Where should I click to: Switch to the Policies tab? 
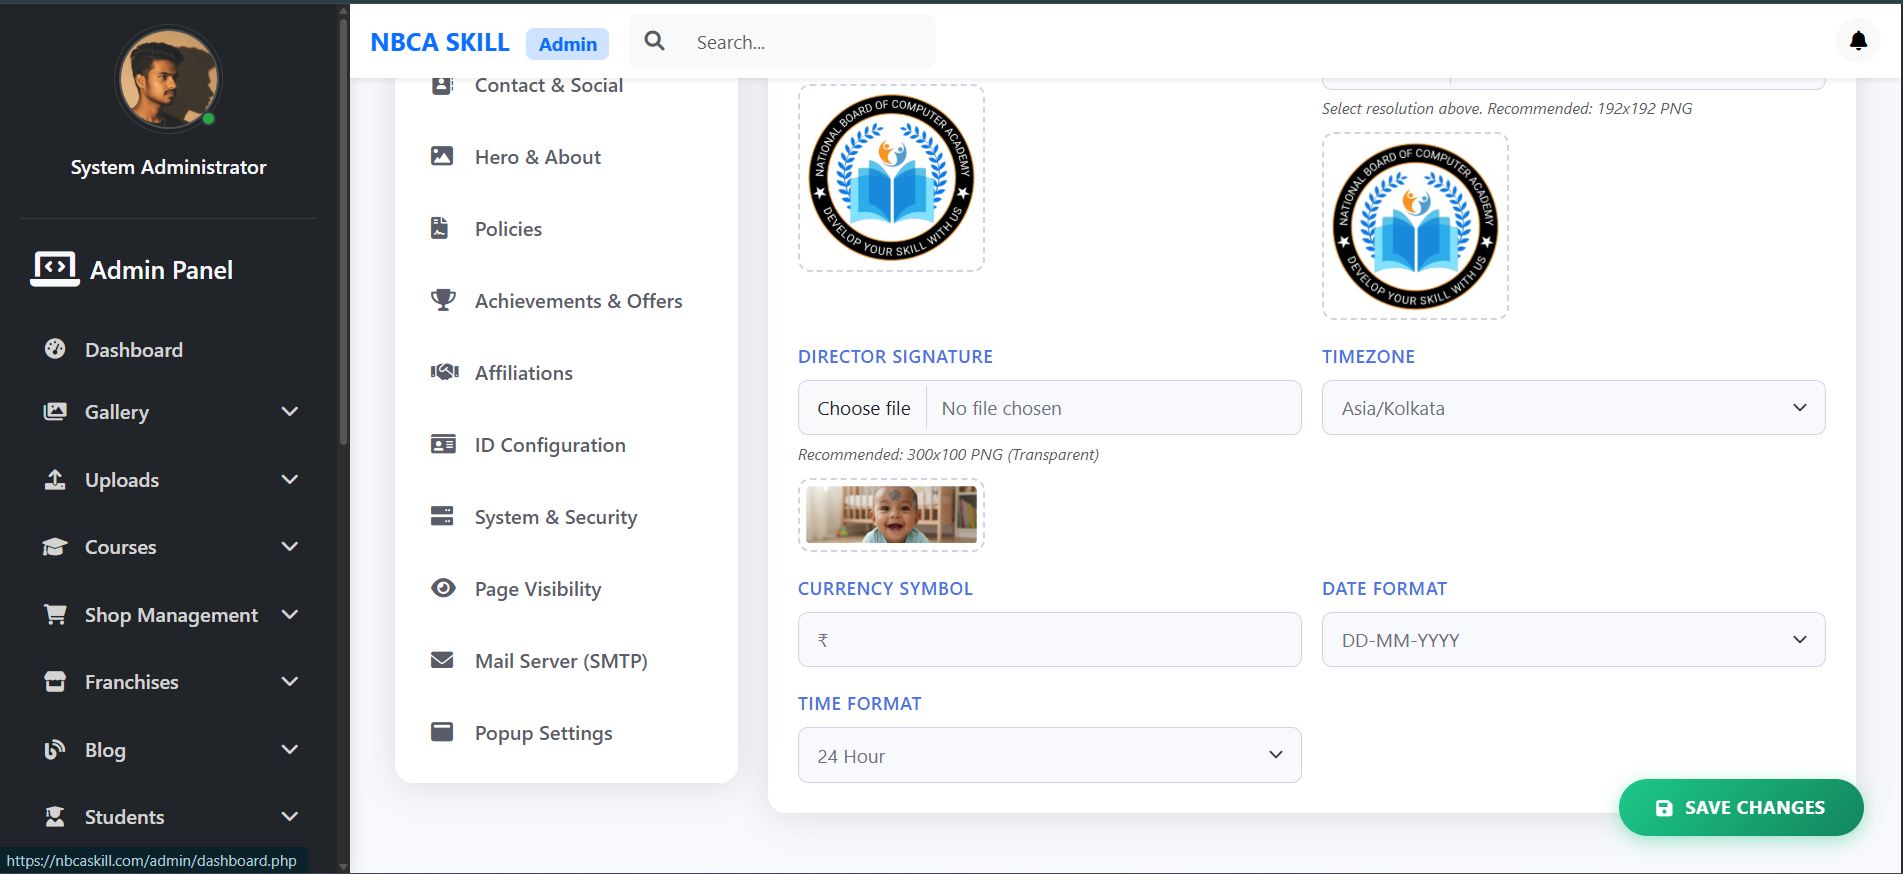click(508, 229)
